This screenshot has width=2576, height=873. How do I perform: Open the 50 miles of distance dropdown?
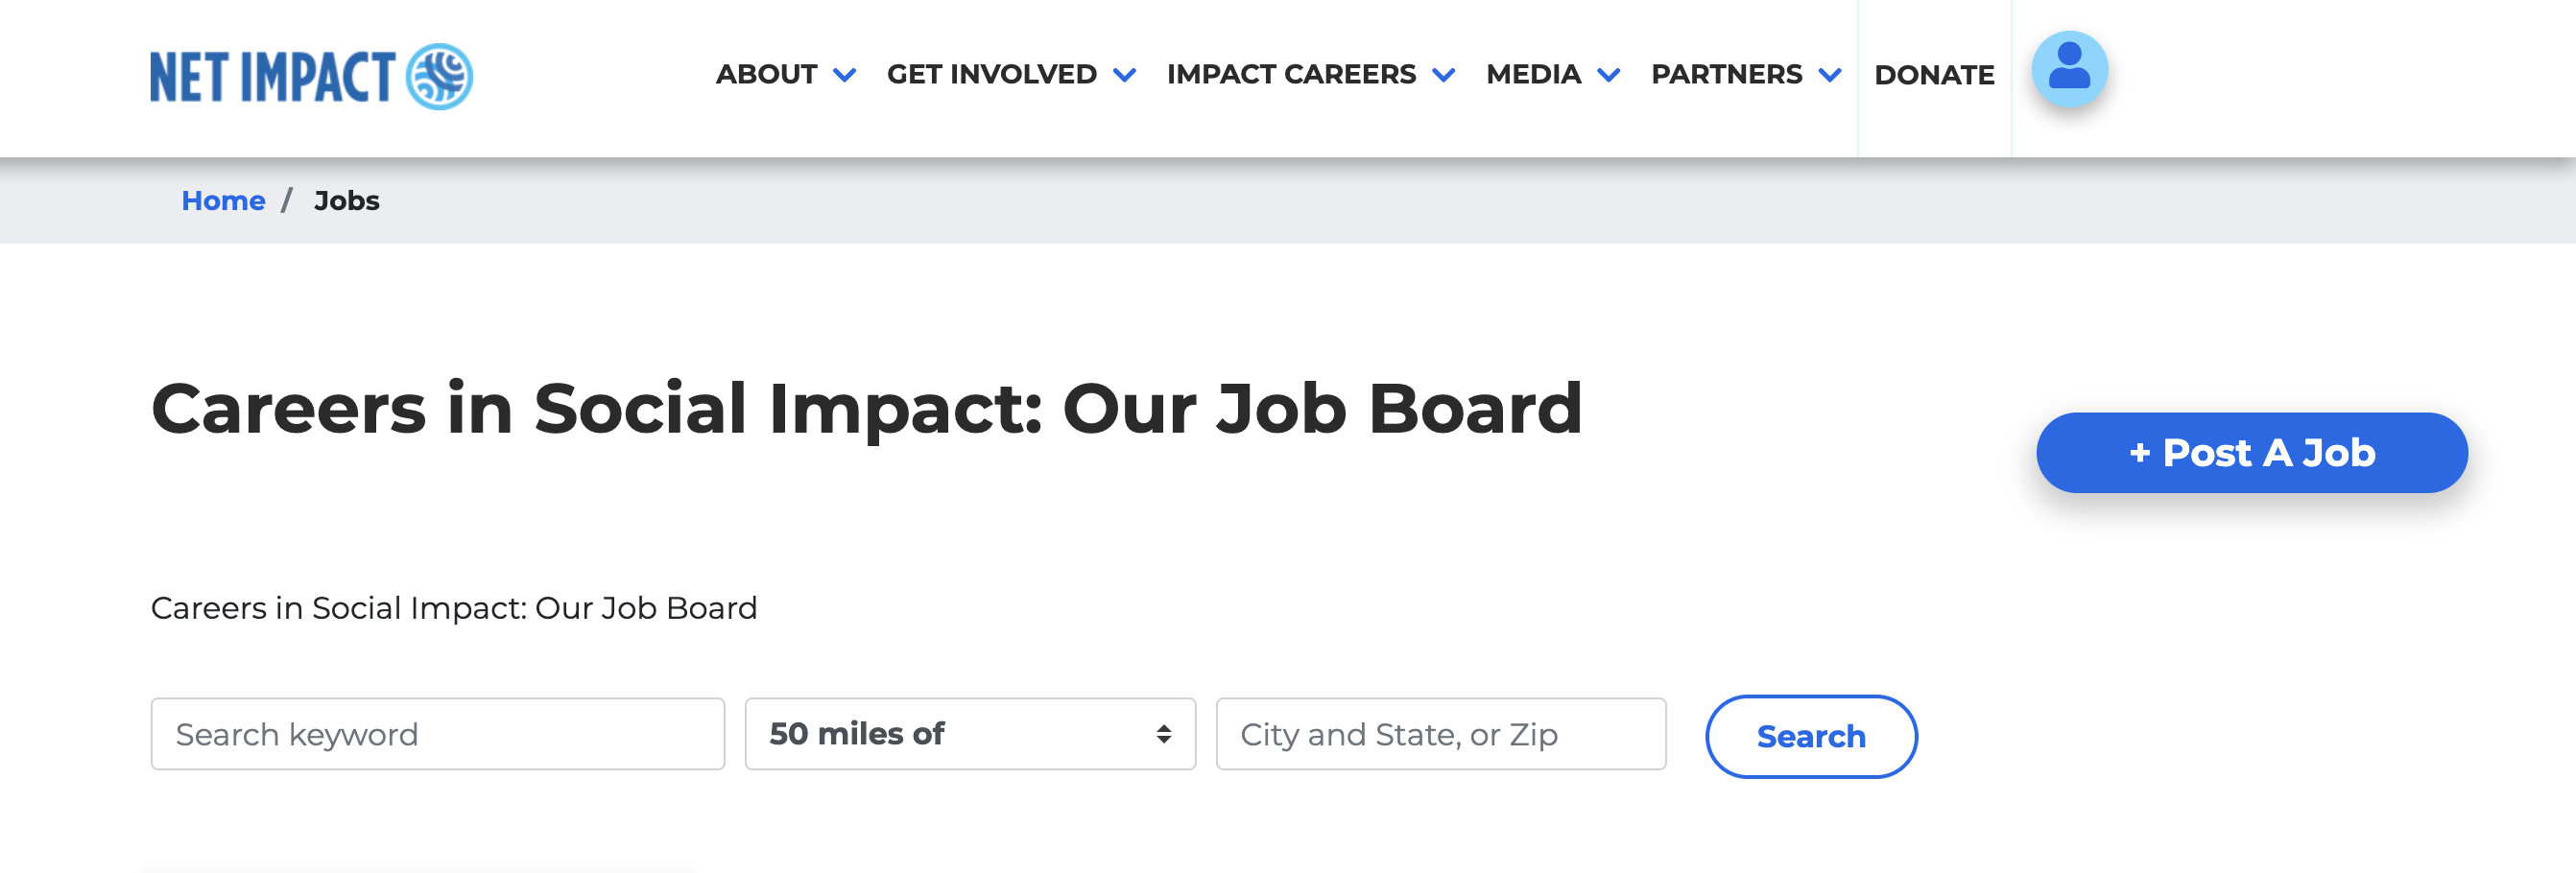click(x=969, y=734)
